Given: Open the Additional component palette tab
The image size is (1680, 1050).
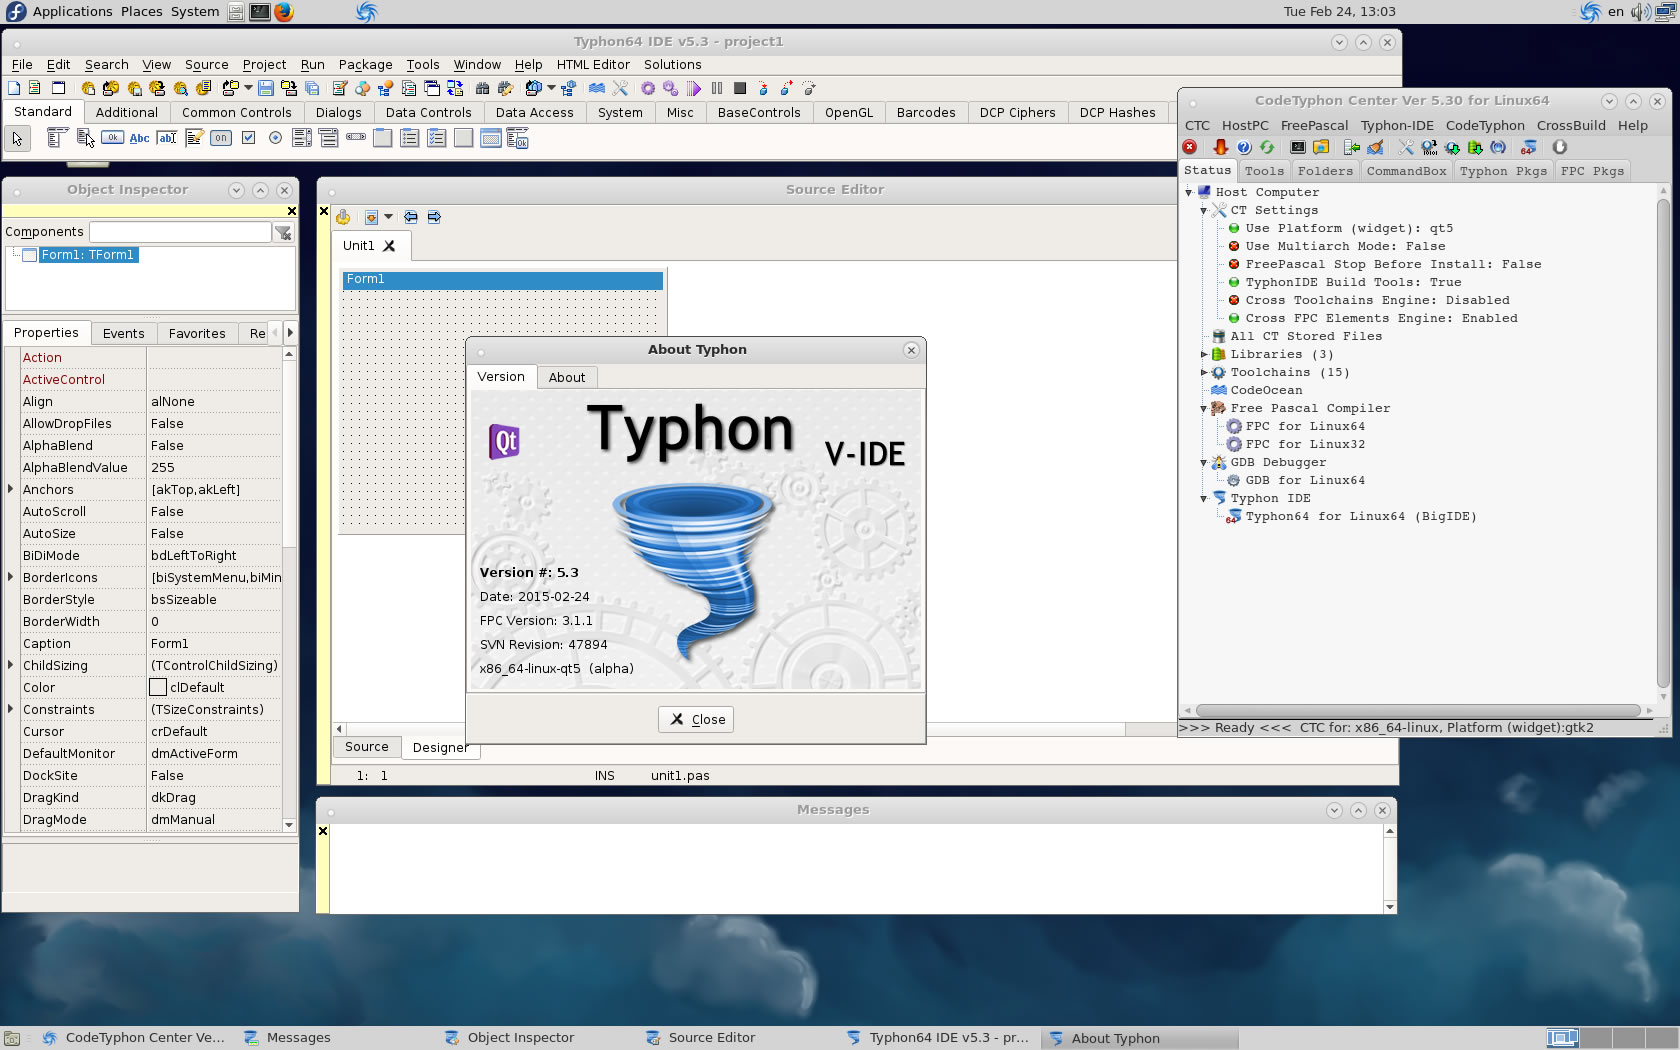Looking at the screenshot, I should (x=126, y=112).
